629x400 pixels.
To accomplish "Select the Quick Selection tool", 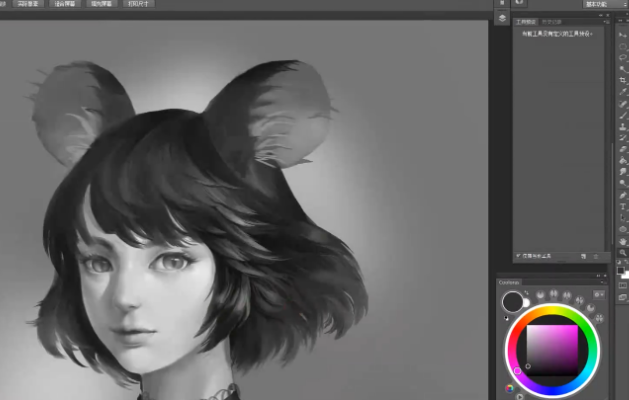I will (x=623, y=69).
